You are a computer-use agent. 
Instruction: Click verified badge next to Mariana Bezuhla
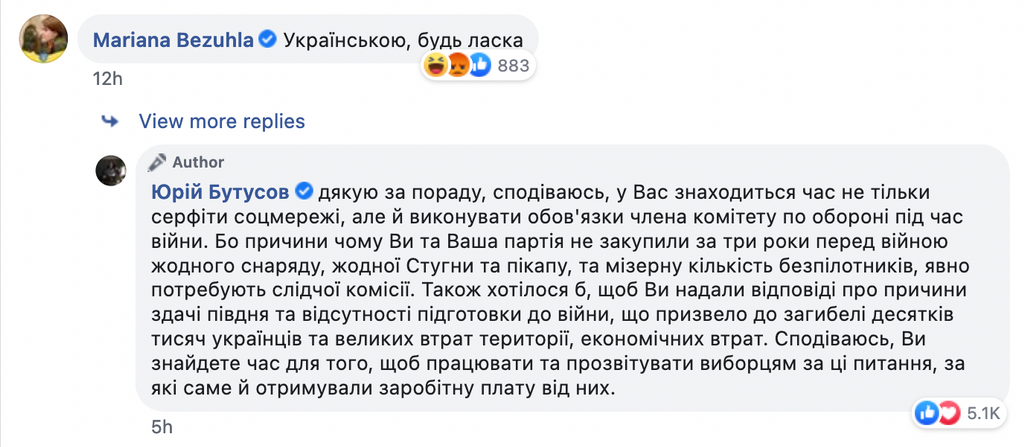(267, 40)
